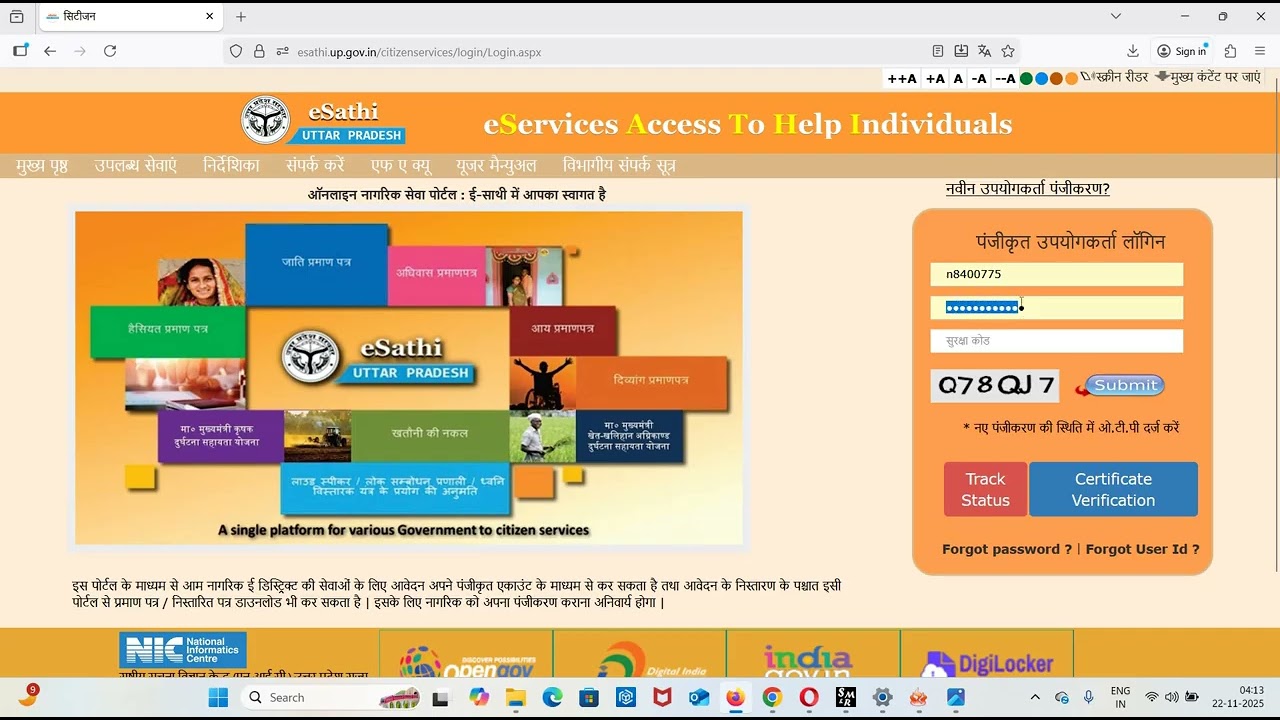
Task: Click the --A smallest font size button
Action: (1005, 78)
